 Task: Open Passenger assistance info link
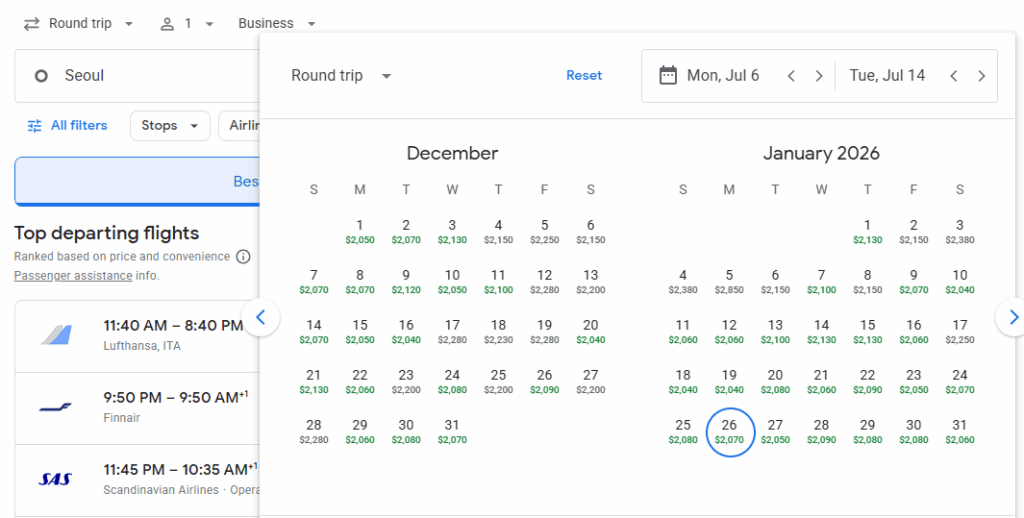(73, 275)
